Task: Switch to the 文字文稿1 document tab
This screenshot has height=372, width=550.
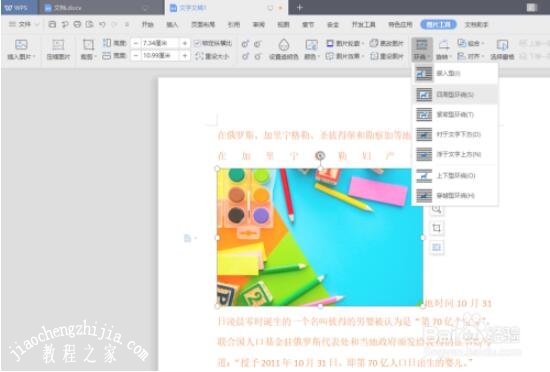Action: [226, 8]
